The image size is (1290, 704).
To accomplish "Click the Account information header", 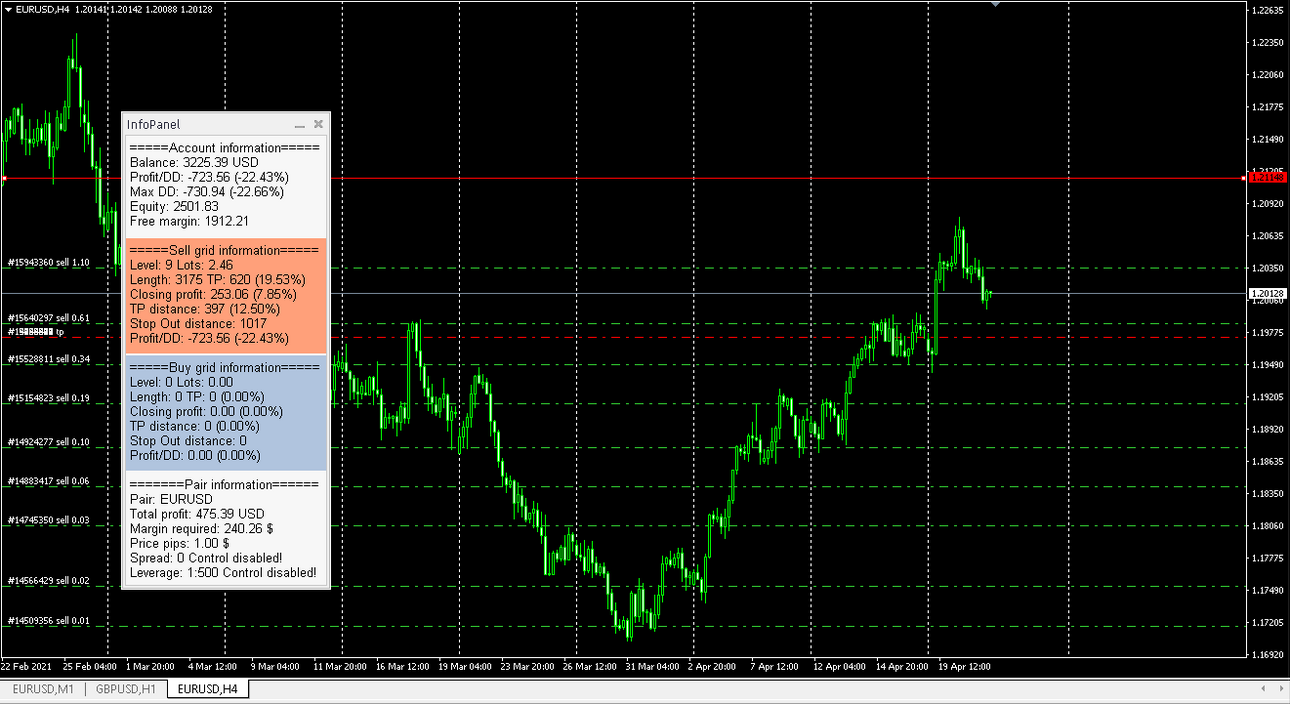I will tap(225, 147).
